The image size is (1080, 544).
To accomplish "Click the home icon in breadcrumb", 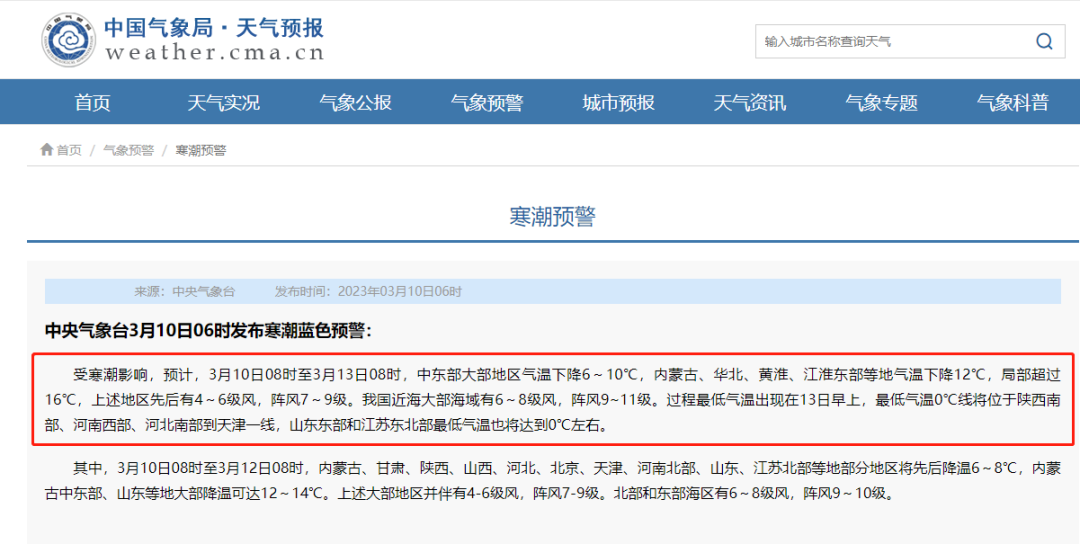I will pos(46,149).
